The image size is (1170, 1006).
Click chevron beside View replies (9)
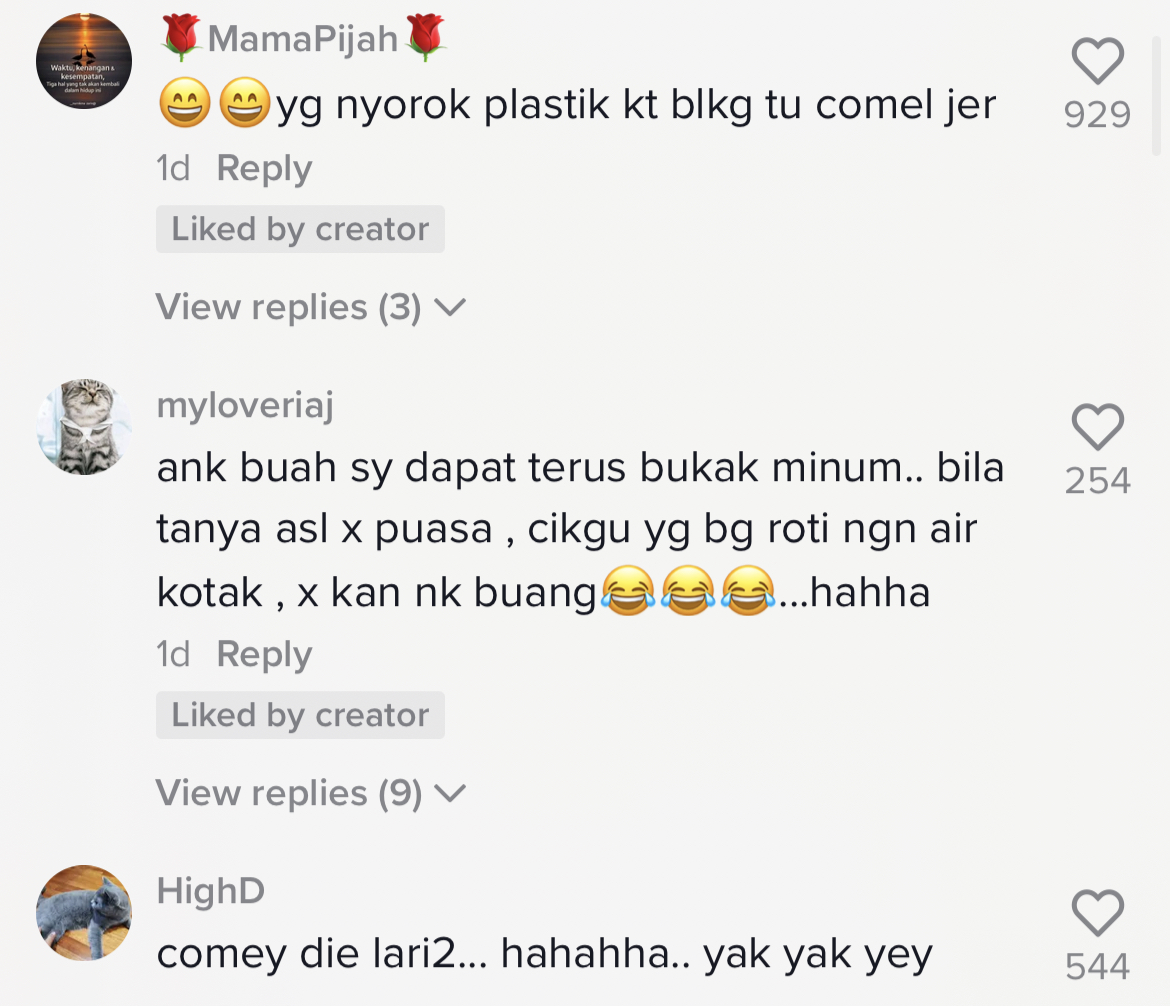450,793
